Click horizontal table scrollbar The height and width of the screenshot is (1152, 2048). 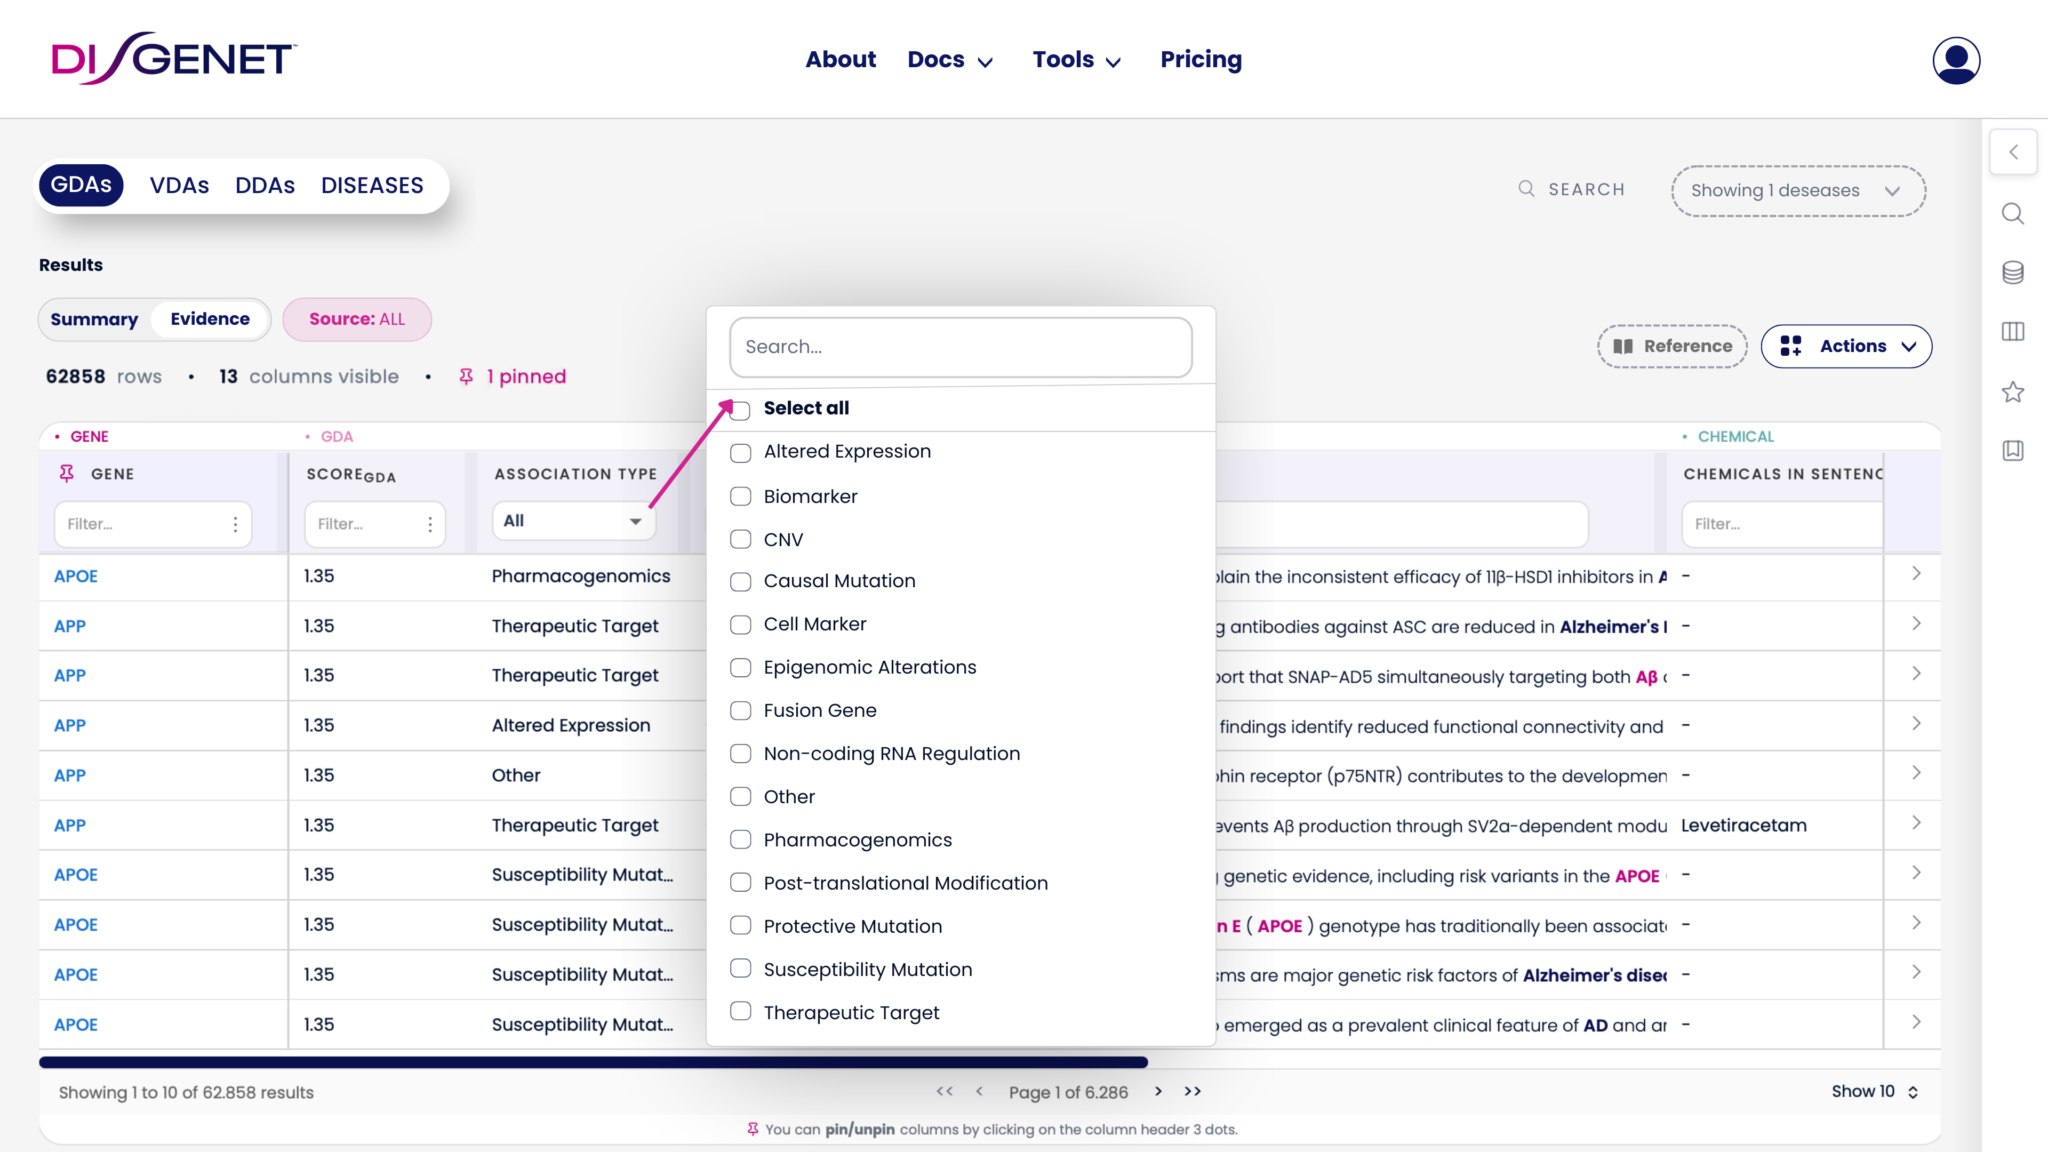pyautogui.click(x=593, y=1062)
